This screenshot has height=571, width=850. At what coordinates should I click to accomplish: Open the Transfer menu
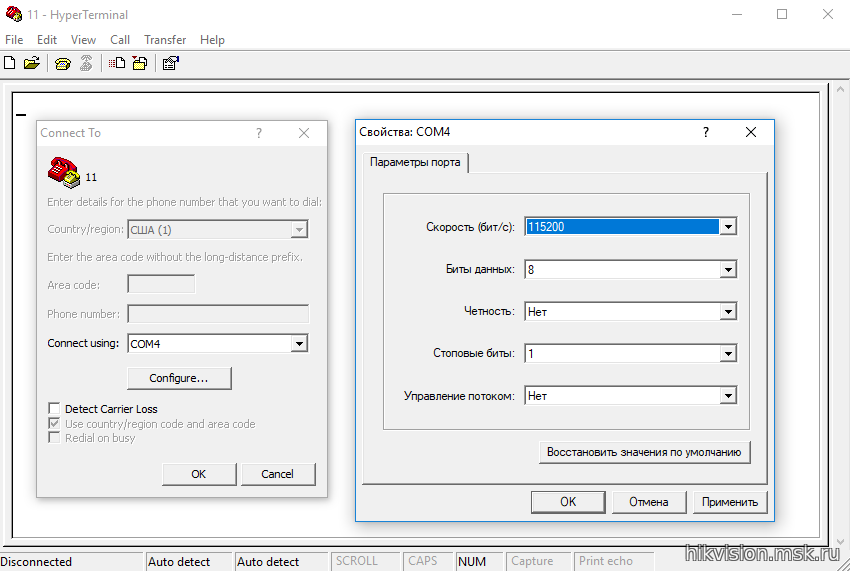tap(165, 40)
